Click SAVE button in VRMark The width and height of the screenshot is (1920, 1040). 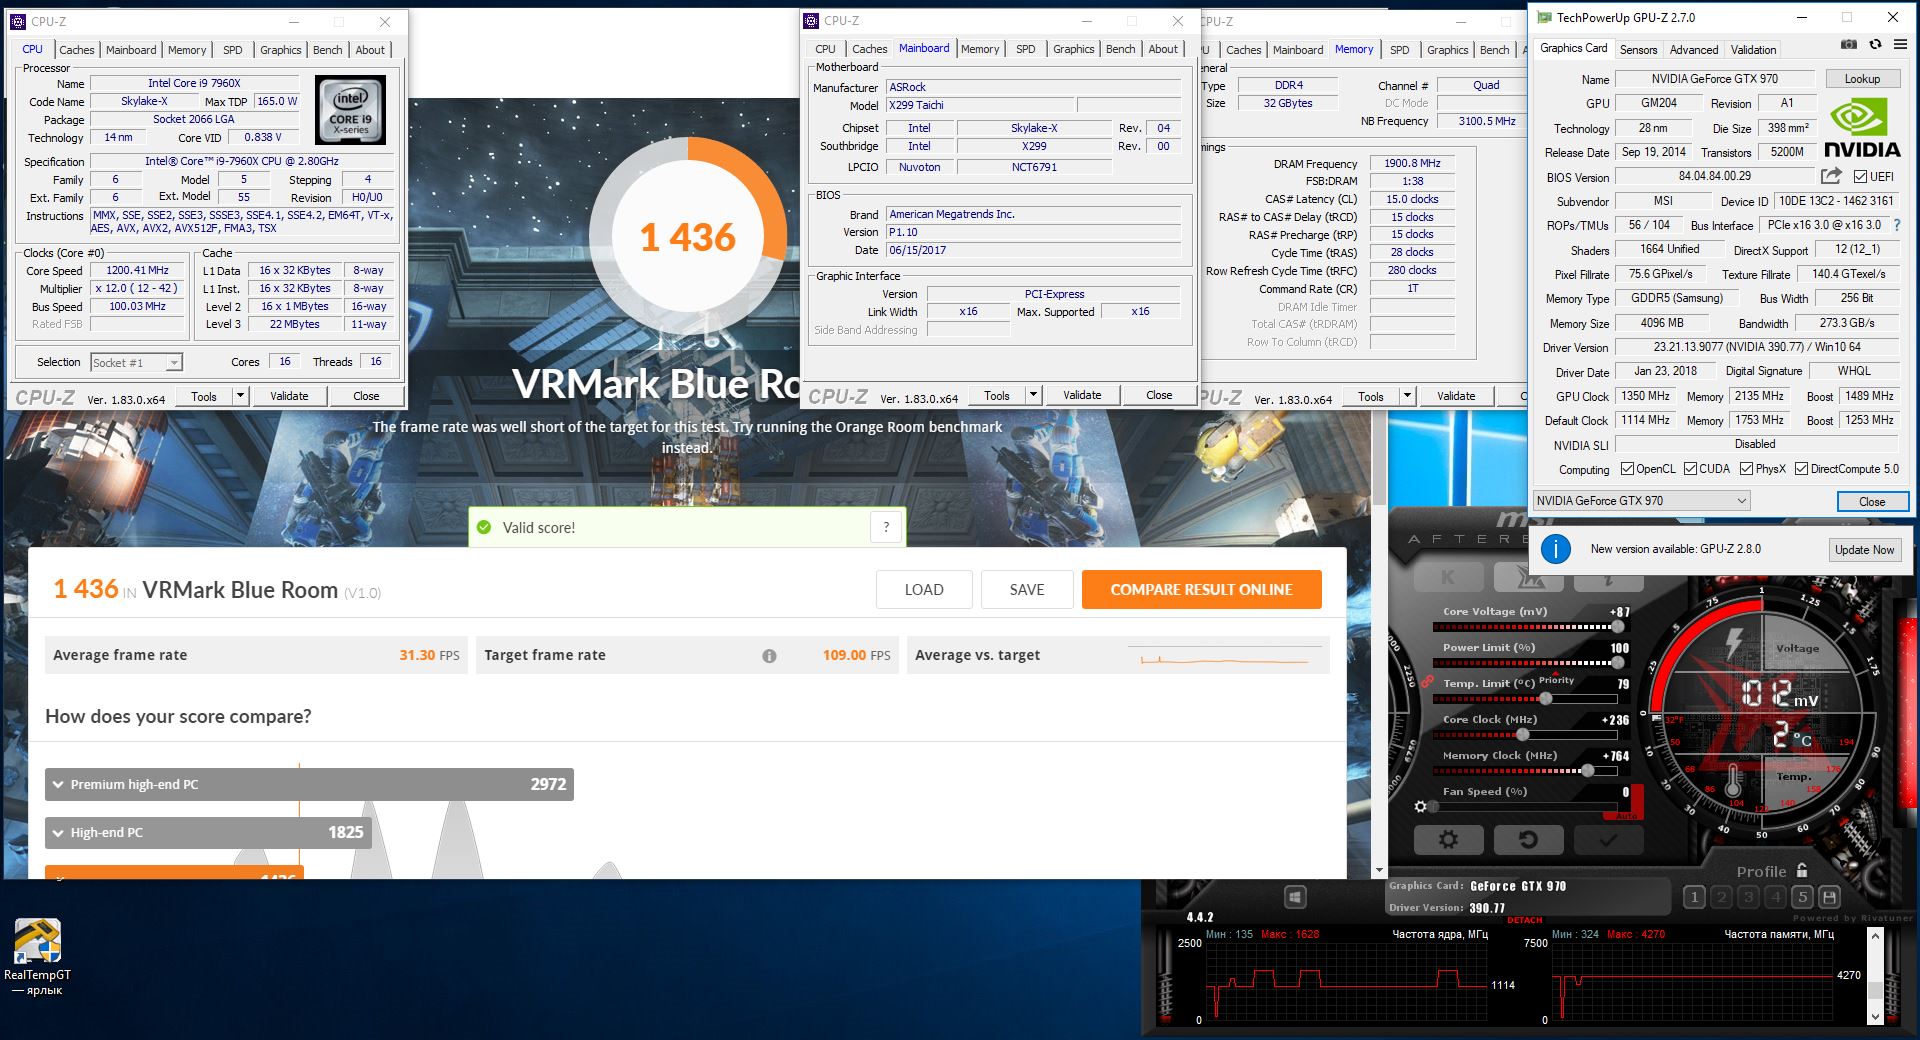pos(1027,590)
